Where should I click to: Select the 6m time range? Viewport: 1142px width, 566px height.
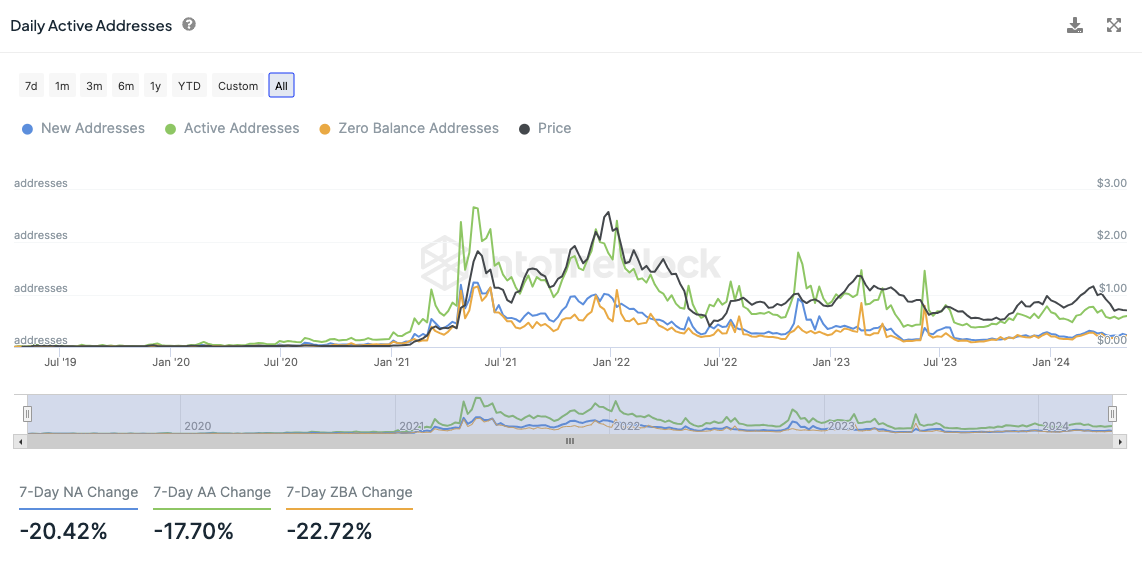click(126, 86)
